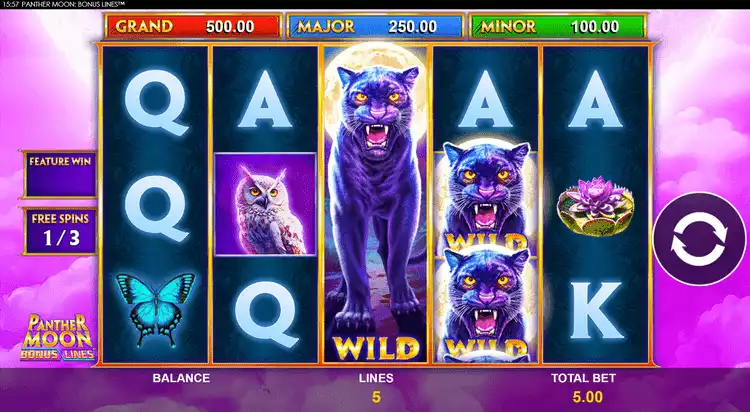The image size is (750, 412).
Task: Click the Lines value 5
Action: click(376, 397)
